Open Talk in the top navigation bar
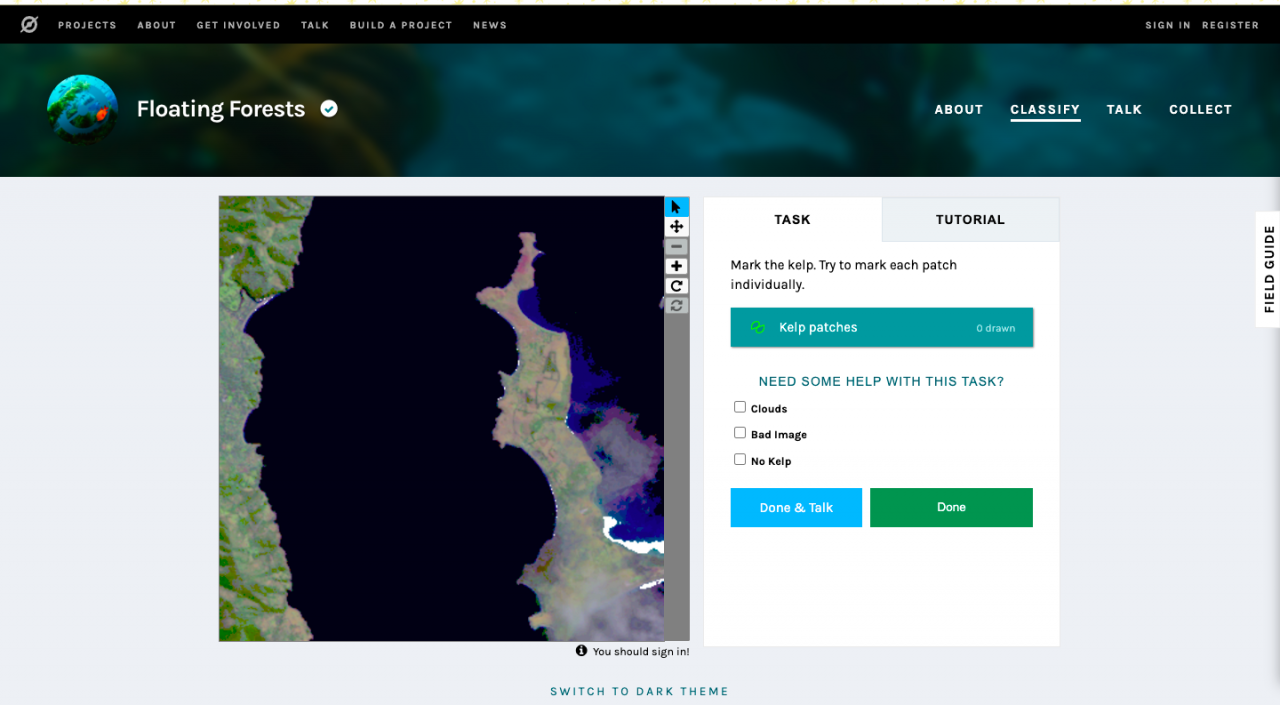The width and height of the screenshot is (1280, 705). coord(315,25)
